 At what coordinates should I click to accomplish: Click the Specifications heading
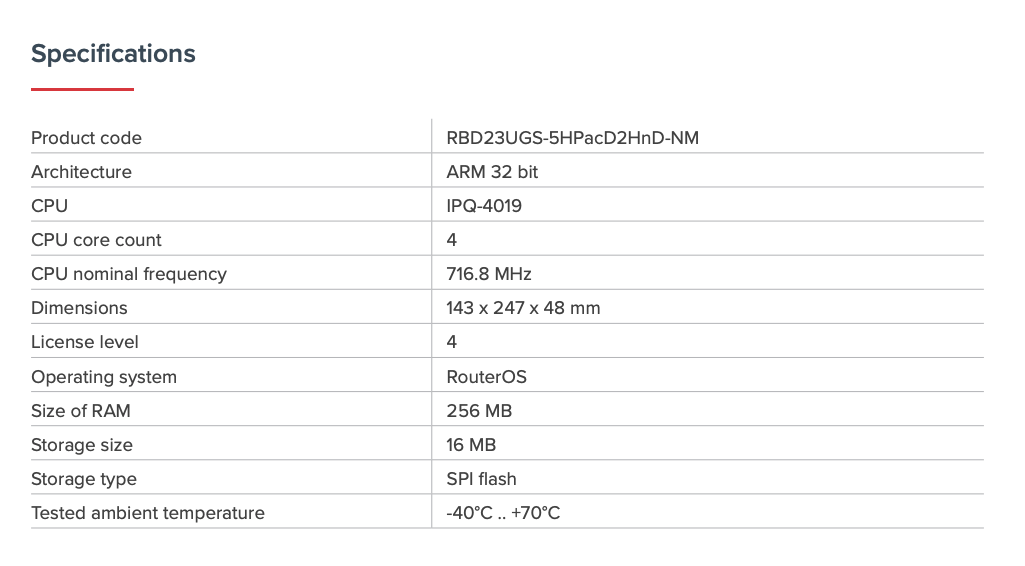[x=113, y=54]
